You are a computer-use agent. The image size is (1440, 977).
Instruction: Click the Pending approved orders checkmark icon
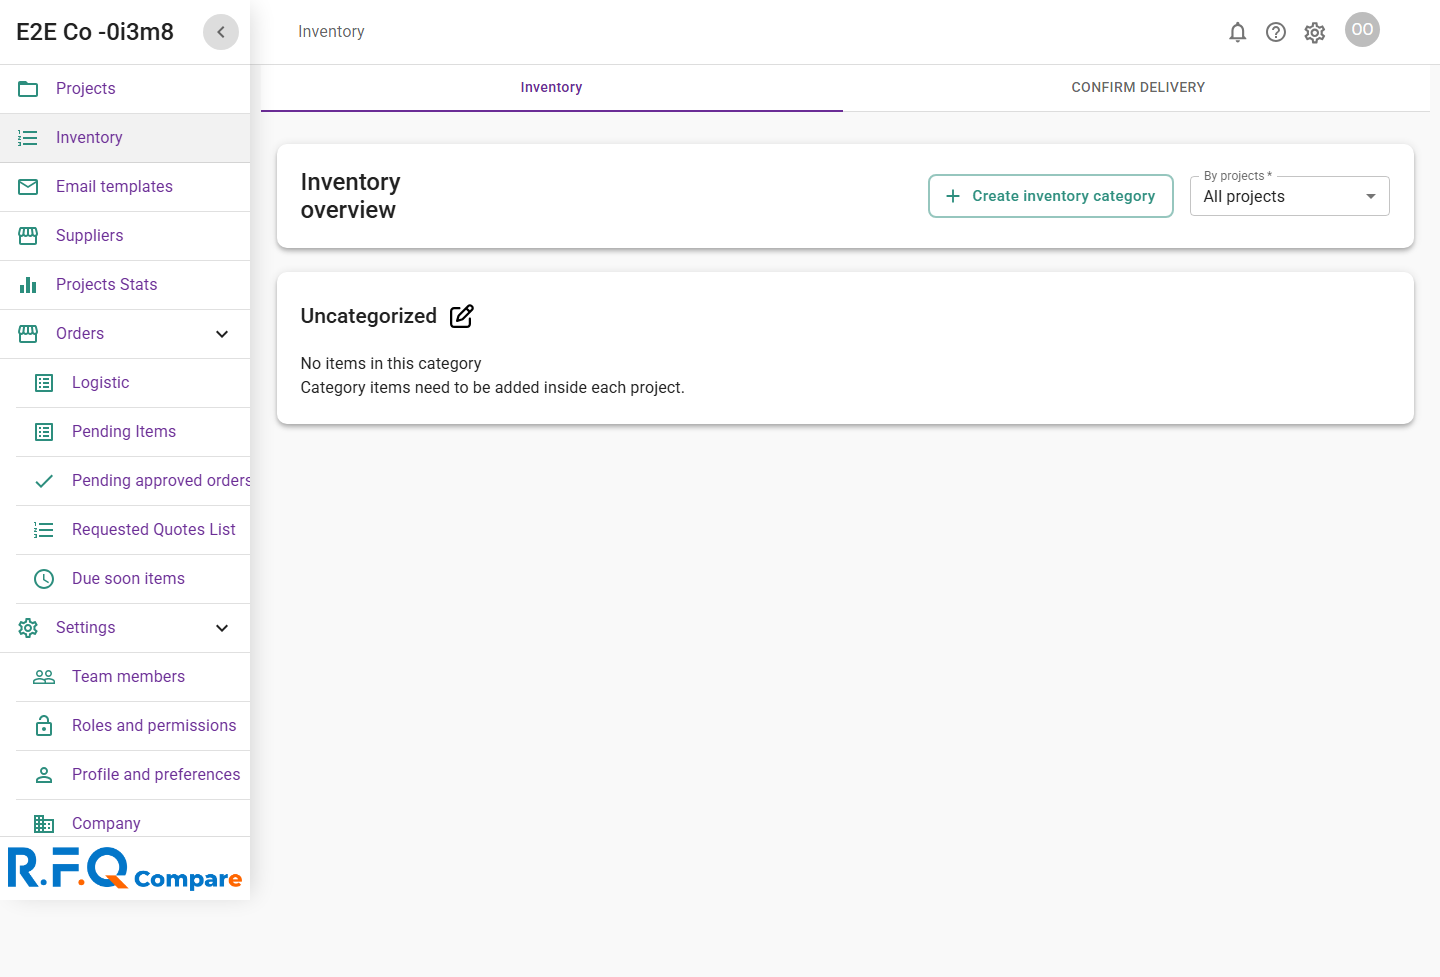[44, 481]
